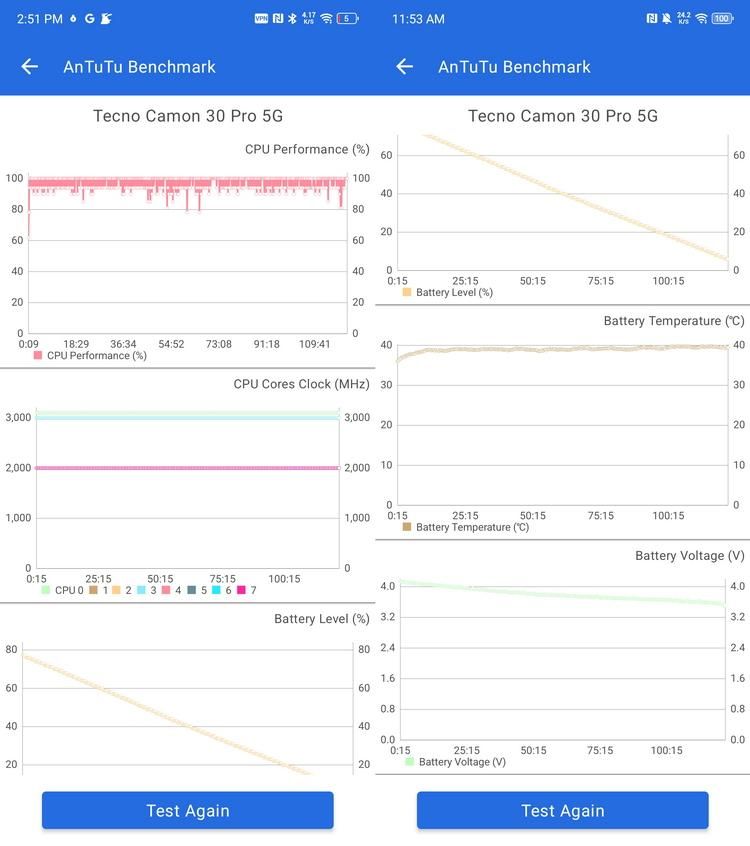Tap the left AnTuTu Benchmark title
The height and width of the screenshot is (846, 750).
[x=139, y=66]
